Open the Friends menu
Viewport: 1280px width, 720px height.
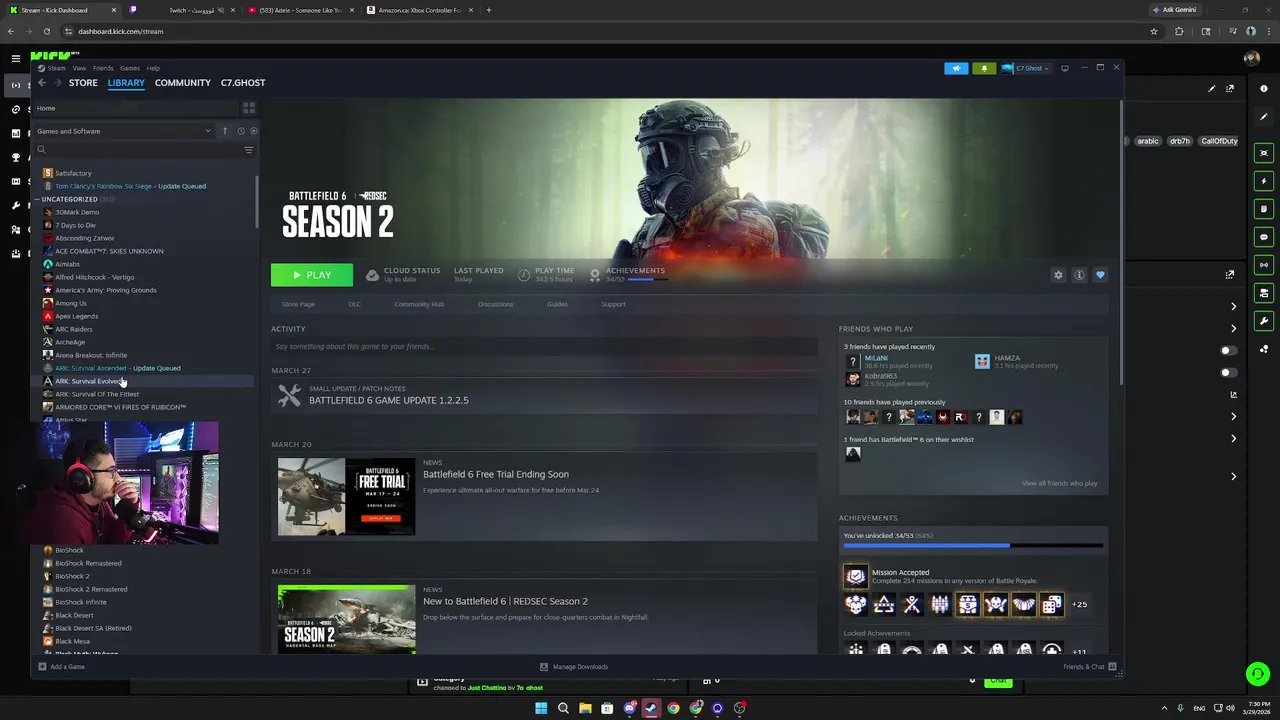click(x=103, y=68)
